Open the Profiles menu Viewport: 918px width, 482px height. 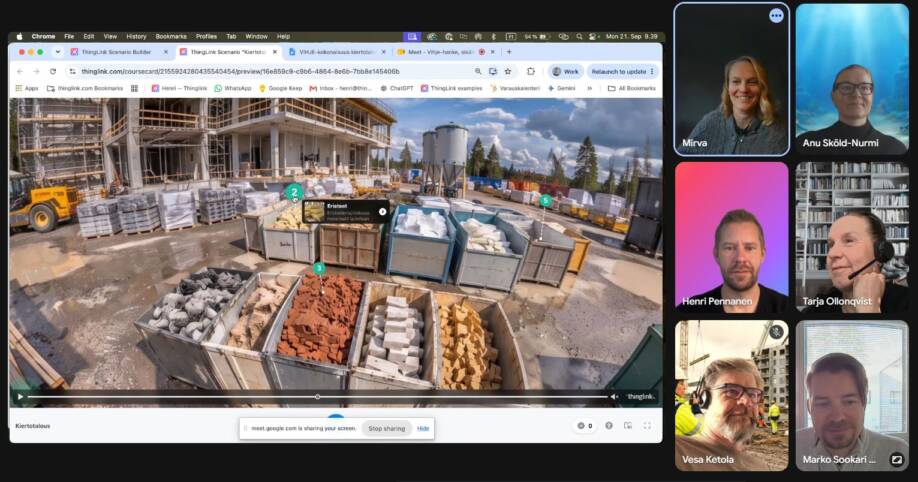[x=206, y=36]
